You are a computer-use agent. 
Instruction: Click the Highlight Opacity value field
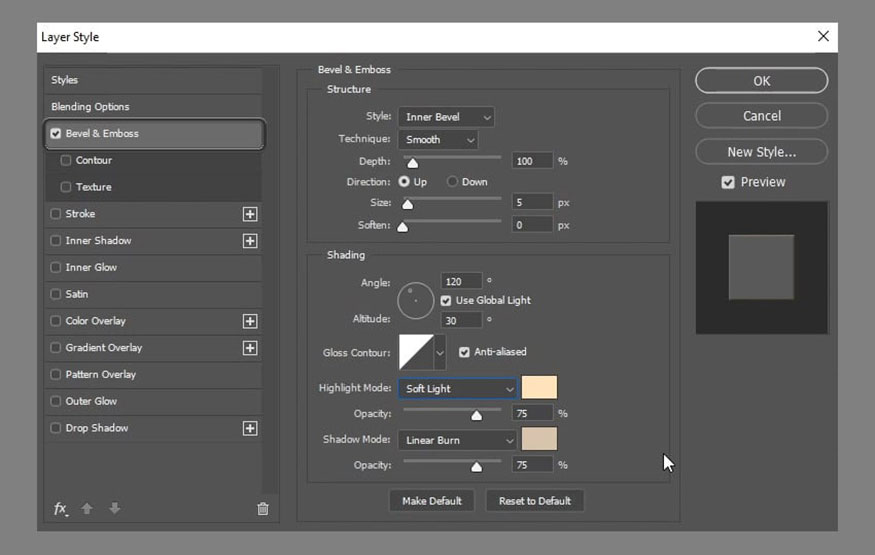532,413
